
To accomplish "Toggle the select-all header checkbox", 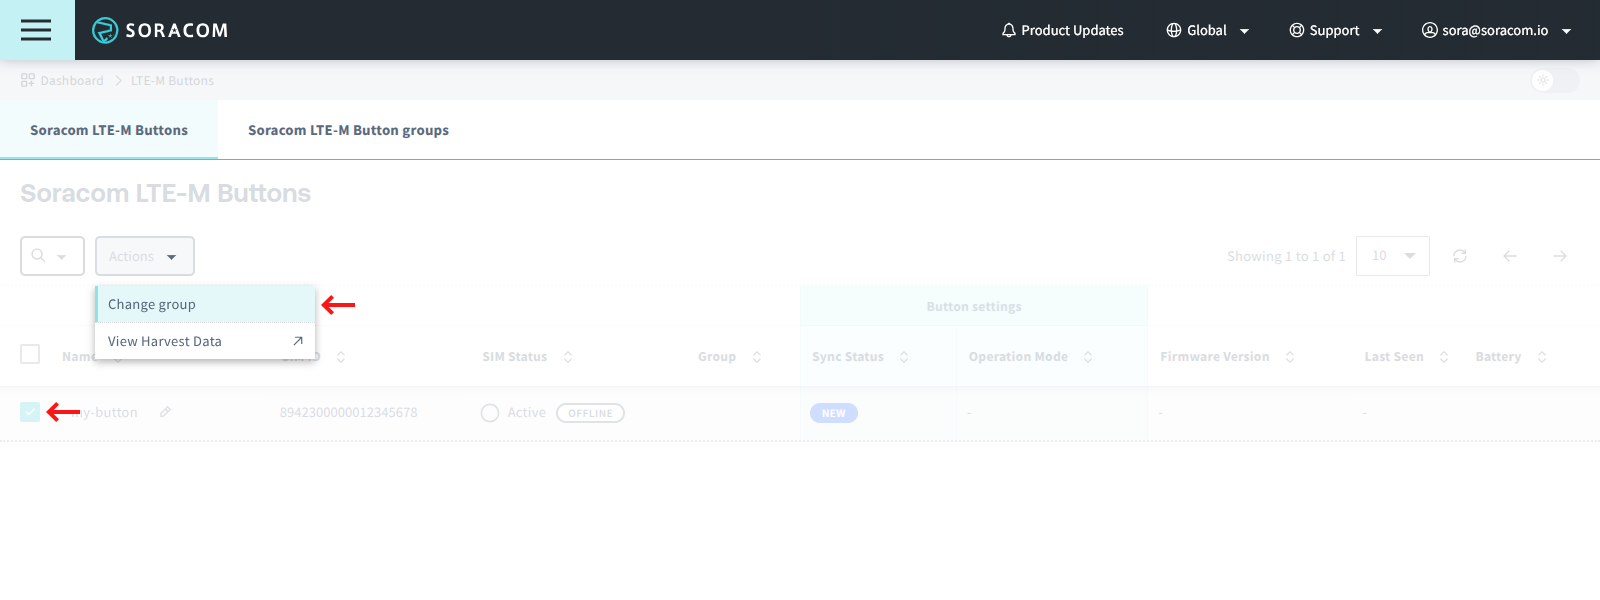I will pos(30,354).
